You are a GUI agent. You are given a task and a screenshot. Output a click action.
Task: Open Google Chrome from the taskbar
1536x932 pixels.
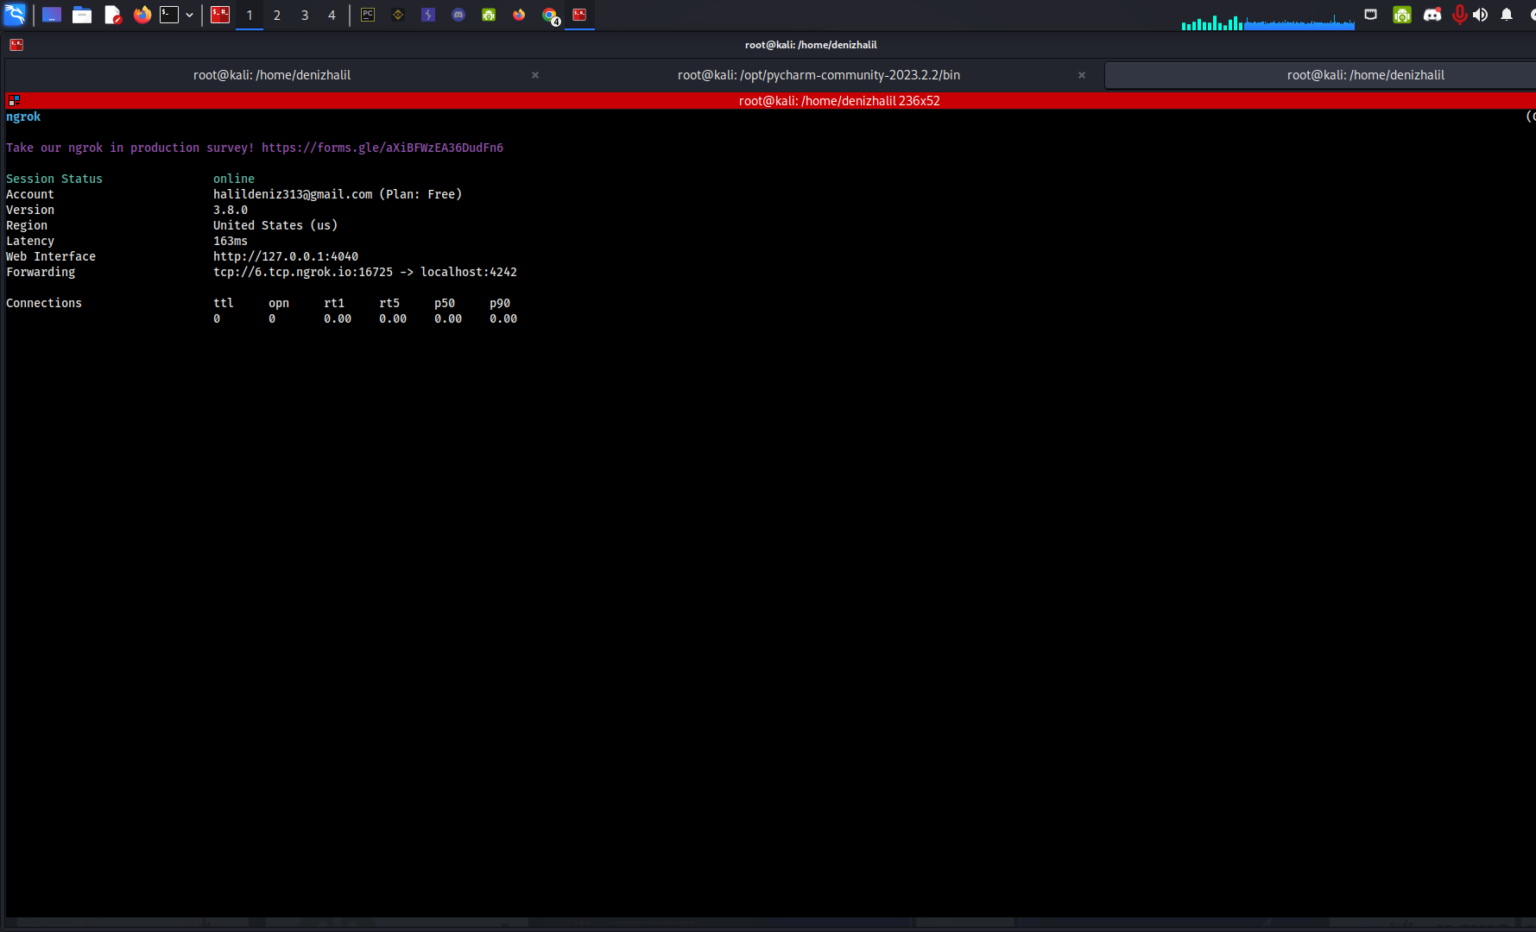pyautogui.click(x=550, y=15)
